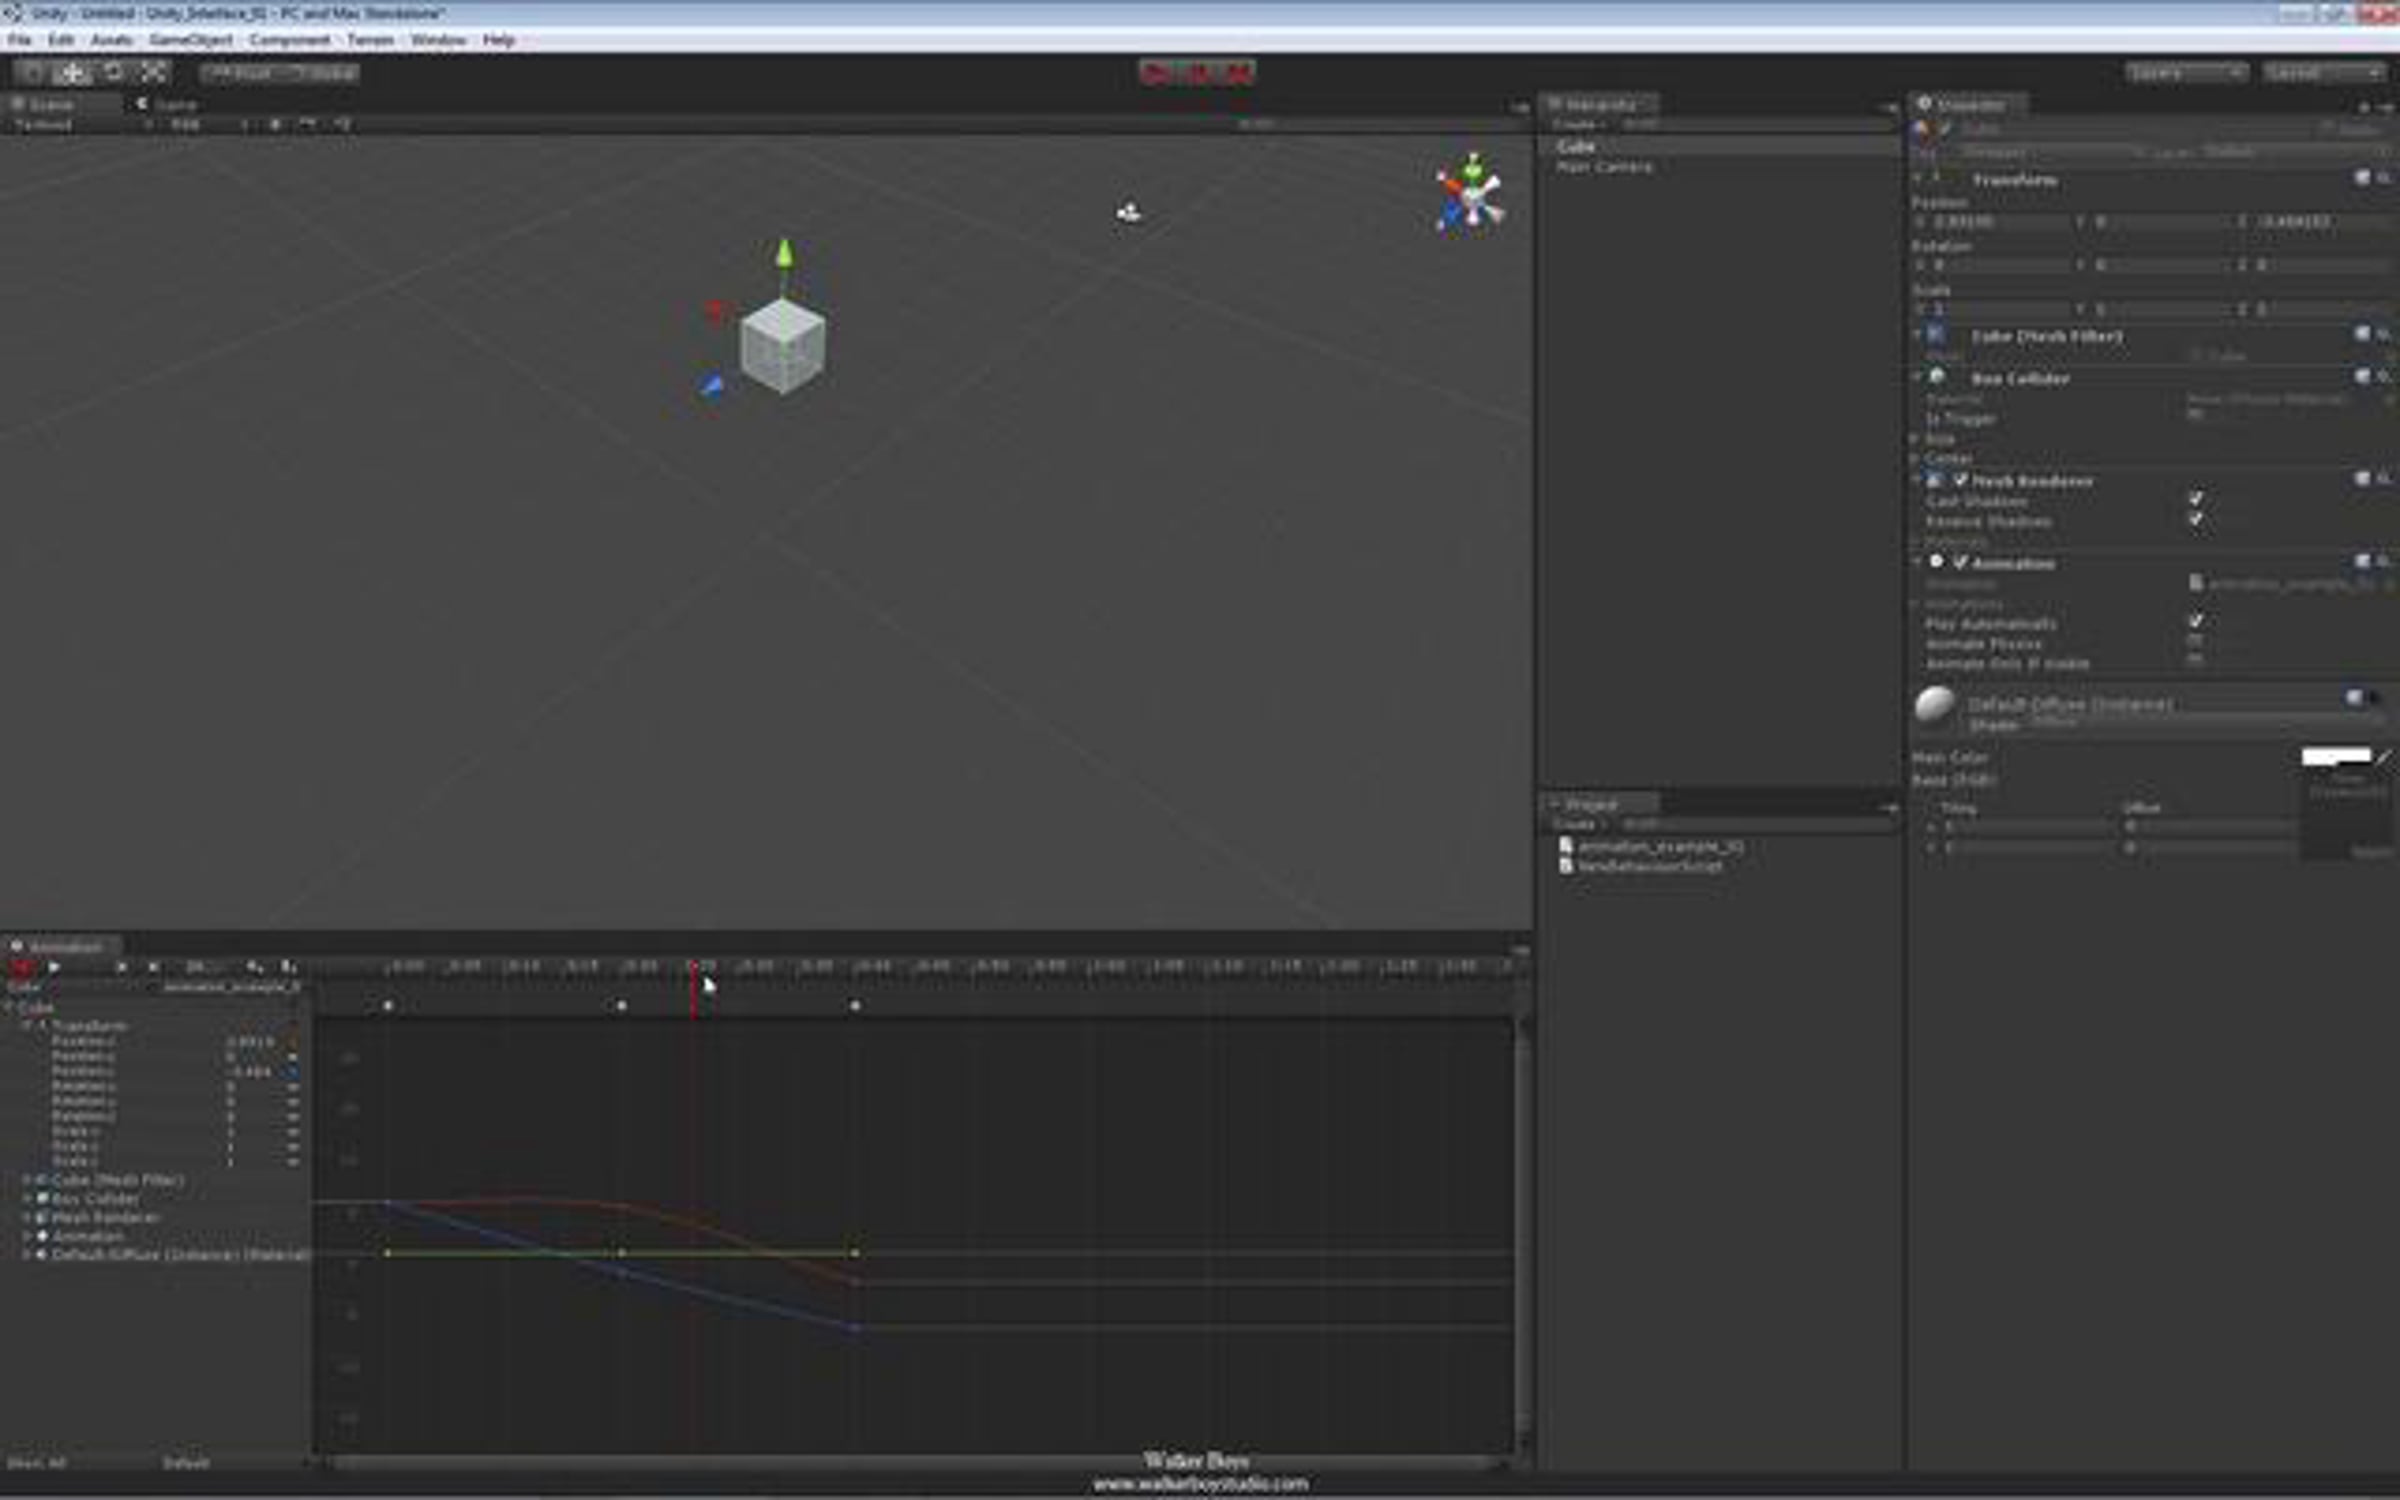
Task: Click the white Main Color swatch
Action: pyautogui.click(x=2336, y=756)
